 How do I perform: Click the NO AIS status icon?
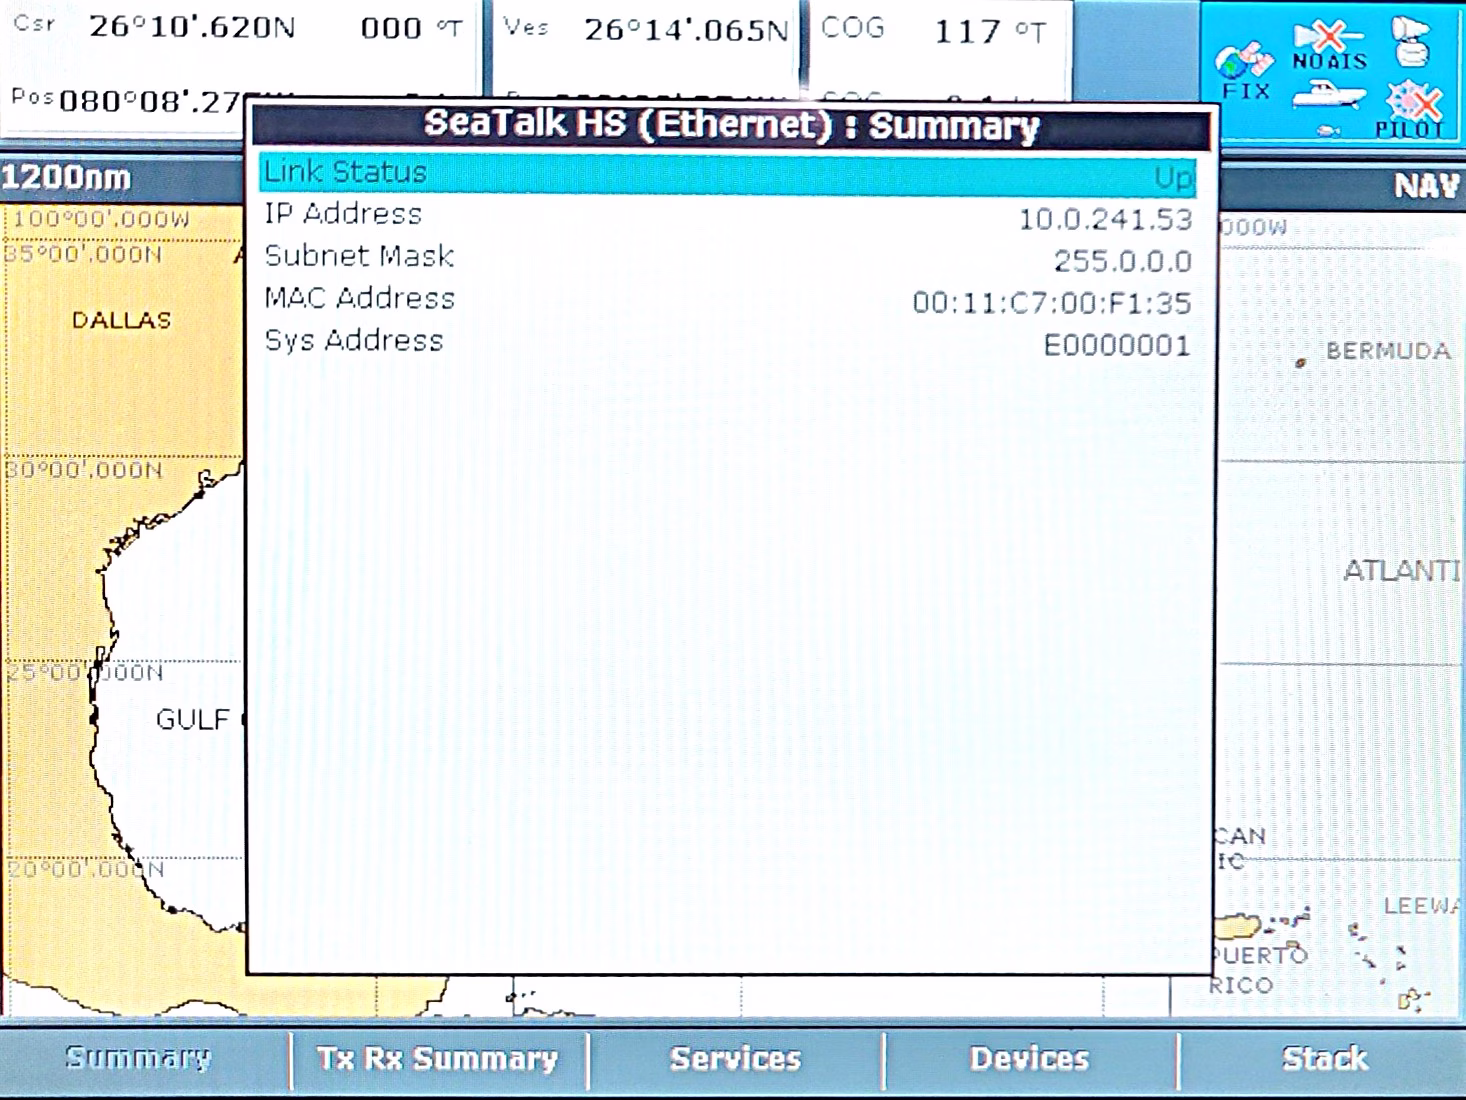(1329, 47)
